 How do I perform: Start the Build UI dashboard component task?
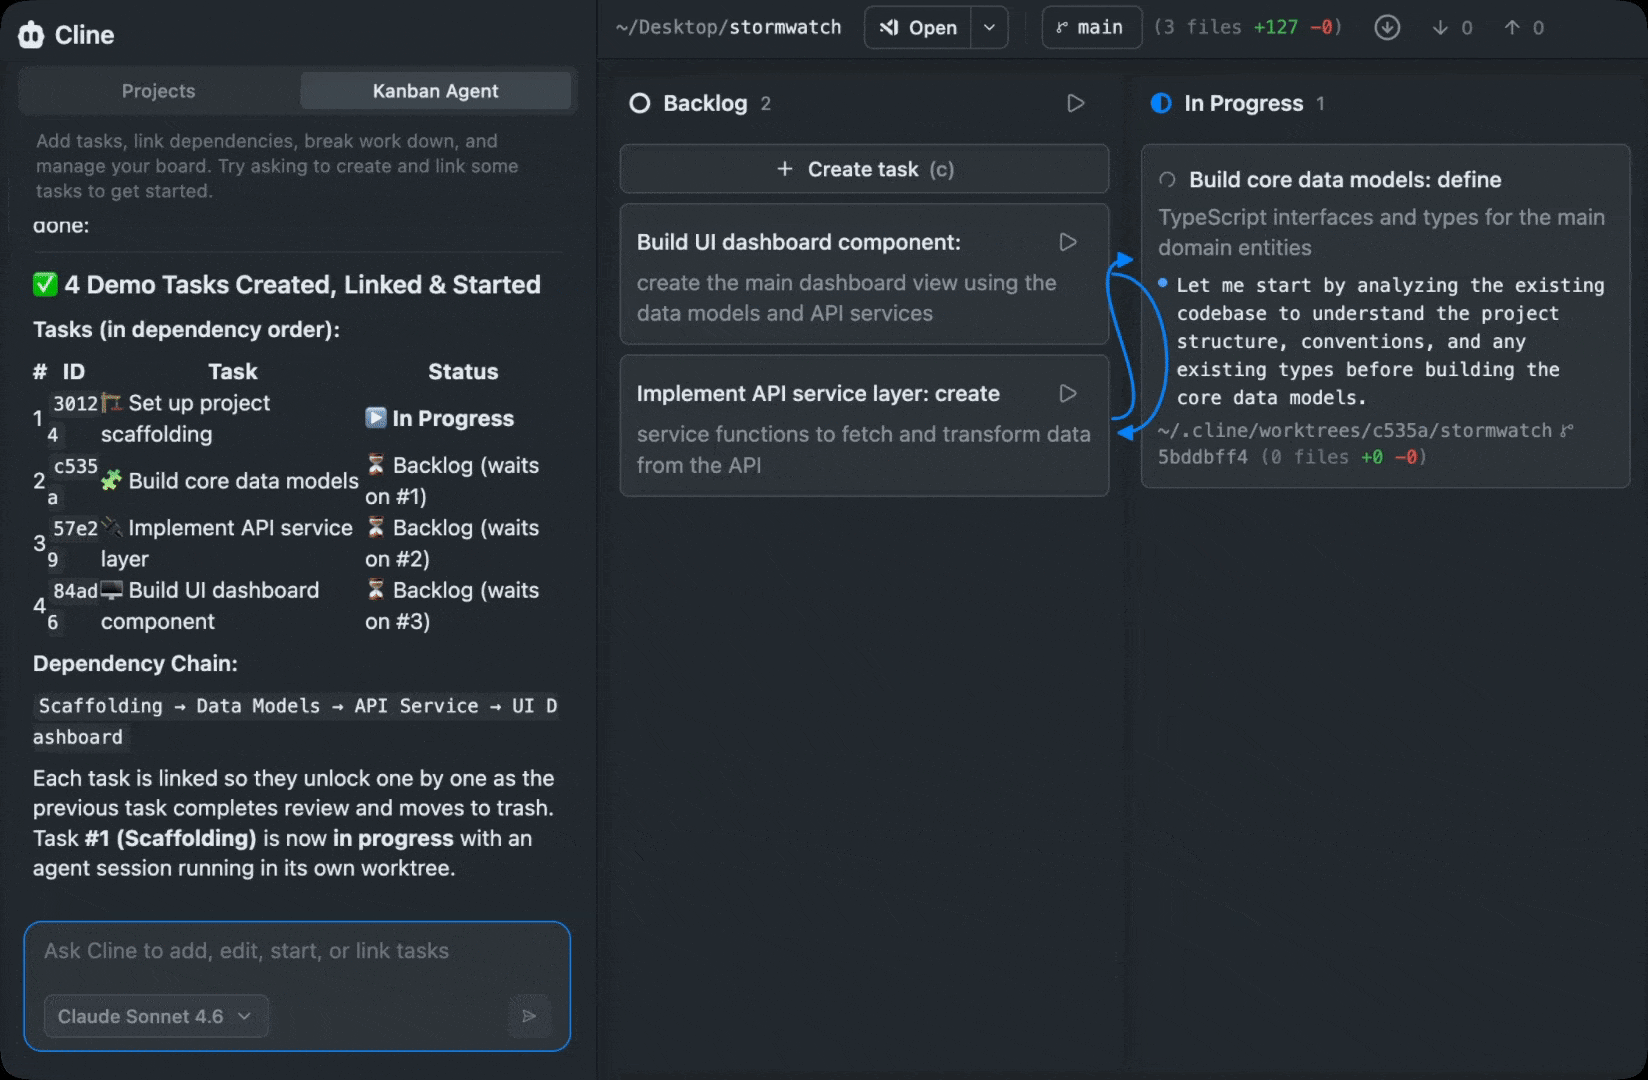[x=1068, y=242]
